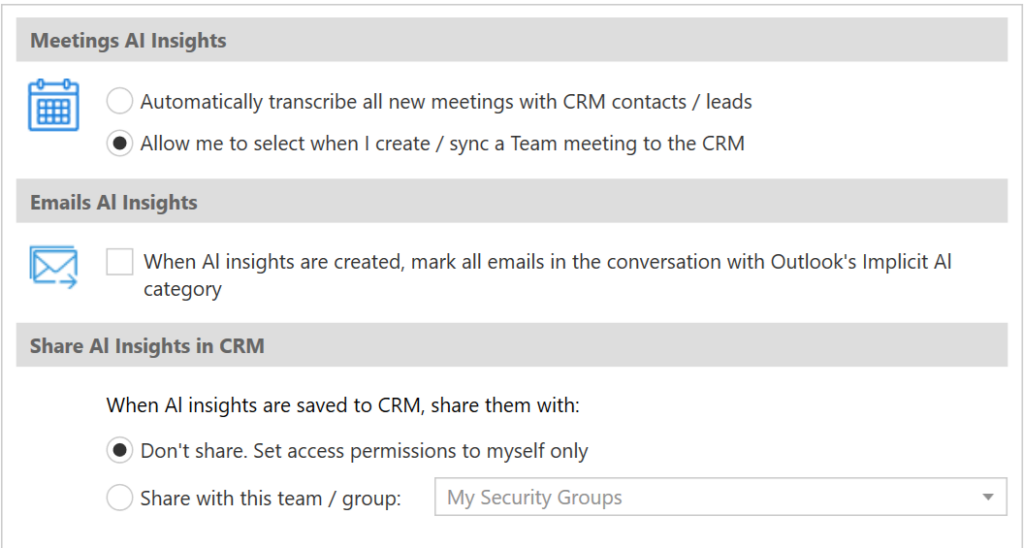Click the arrow on the security groups dropdown
Image resolution: width=1024 pixels, height=548 pixels.
tap(988, 497)
